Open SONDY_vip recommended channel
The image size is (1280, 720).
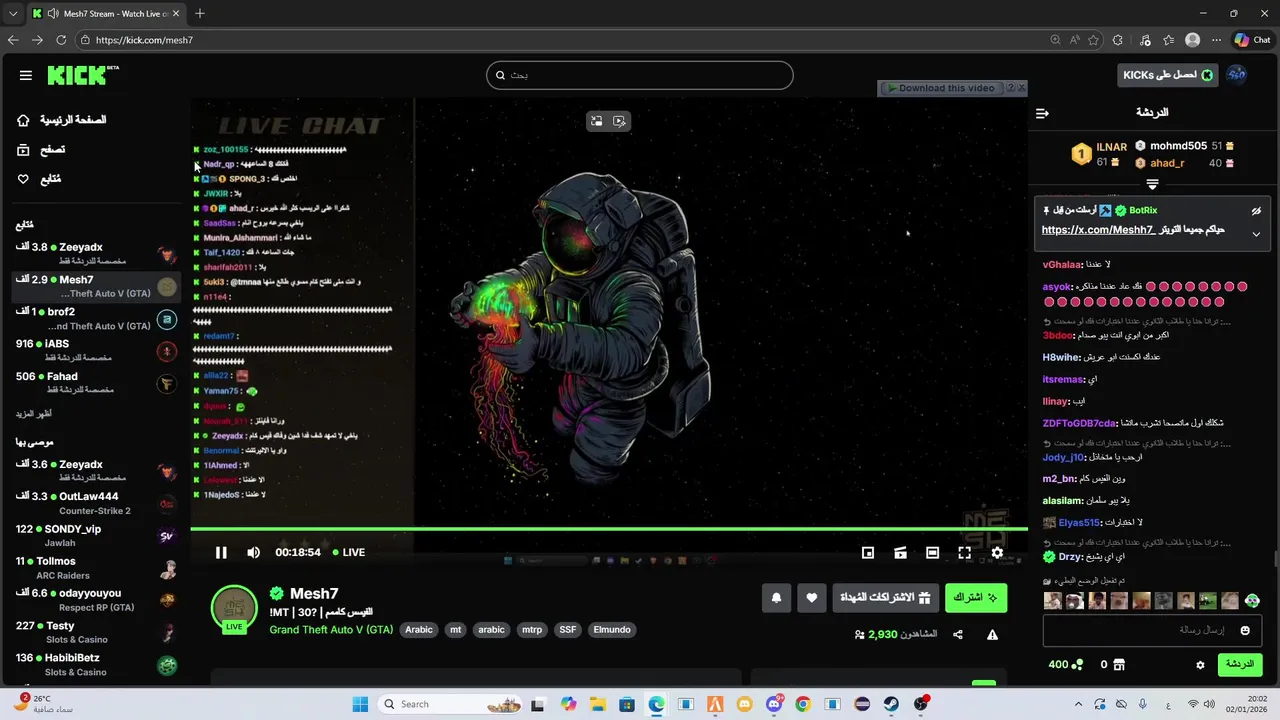[x=96, y=535]
